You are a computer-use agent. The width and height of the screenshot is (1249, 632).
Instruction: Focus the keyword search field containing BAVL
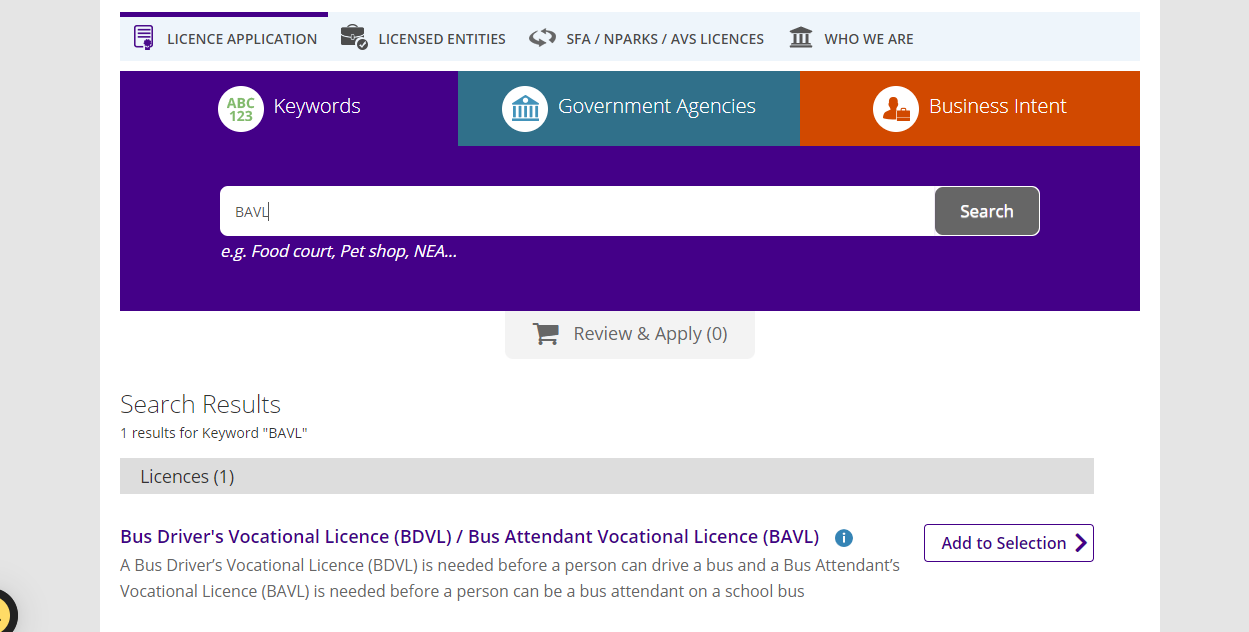pos(578,211)
